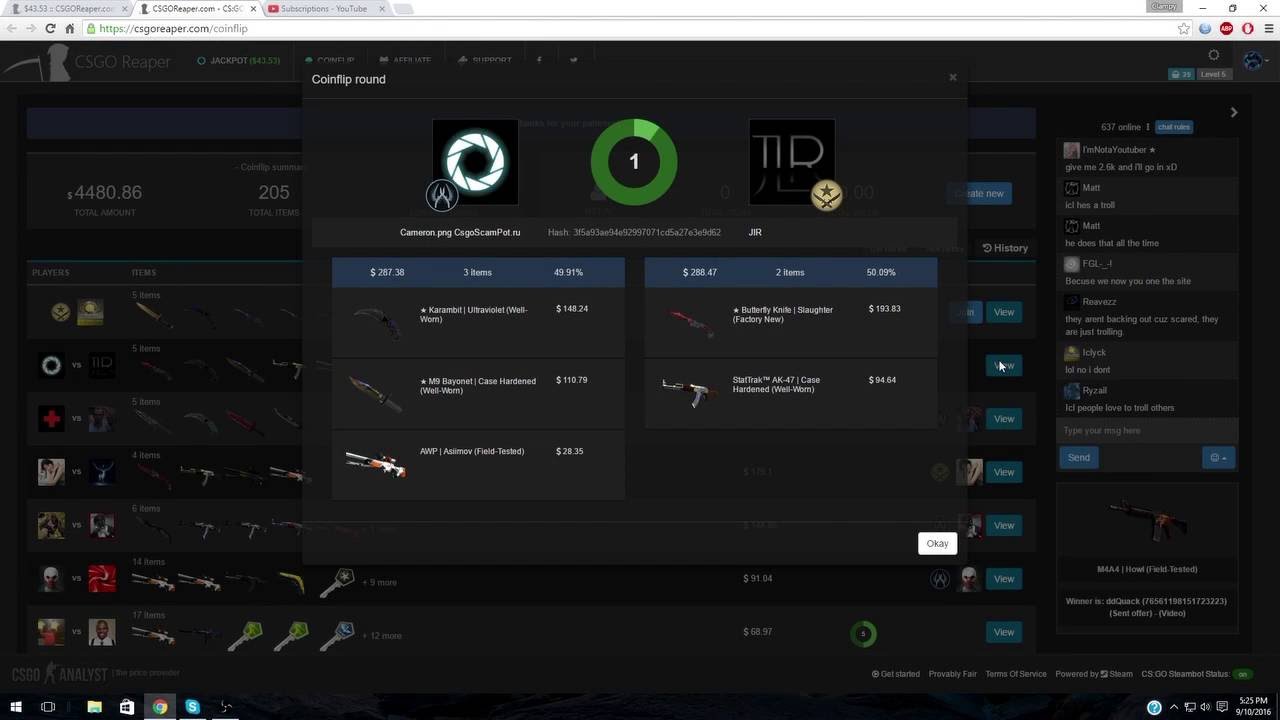Switch to the $43.53 CSGOReaper browser tab
The width and height of the screenshot is (1280, 720).
(68, 9)
